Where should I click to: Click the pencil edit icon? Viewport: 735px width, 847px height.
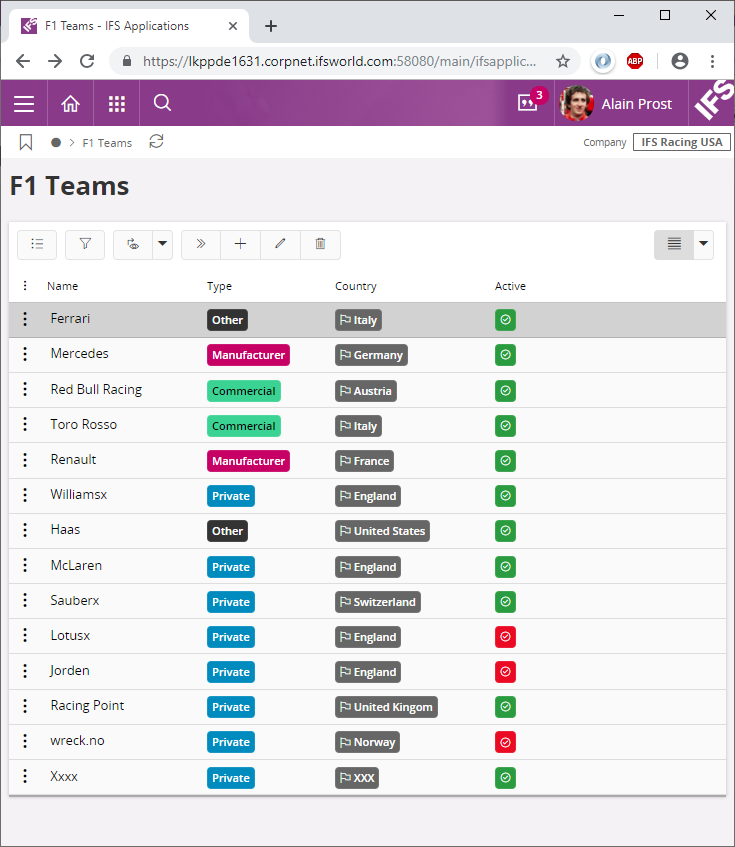click(x=280, y=244)
